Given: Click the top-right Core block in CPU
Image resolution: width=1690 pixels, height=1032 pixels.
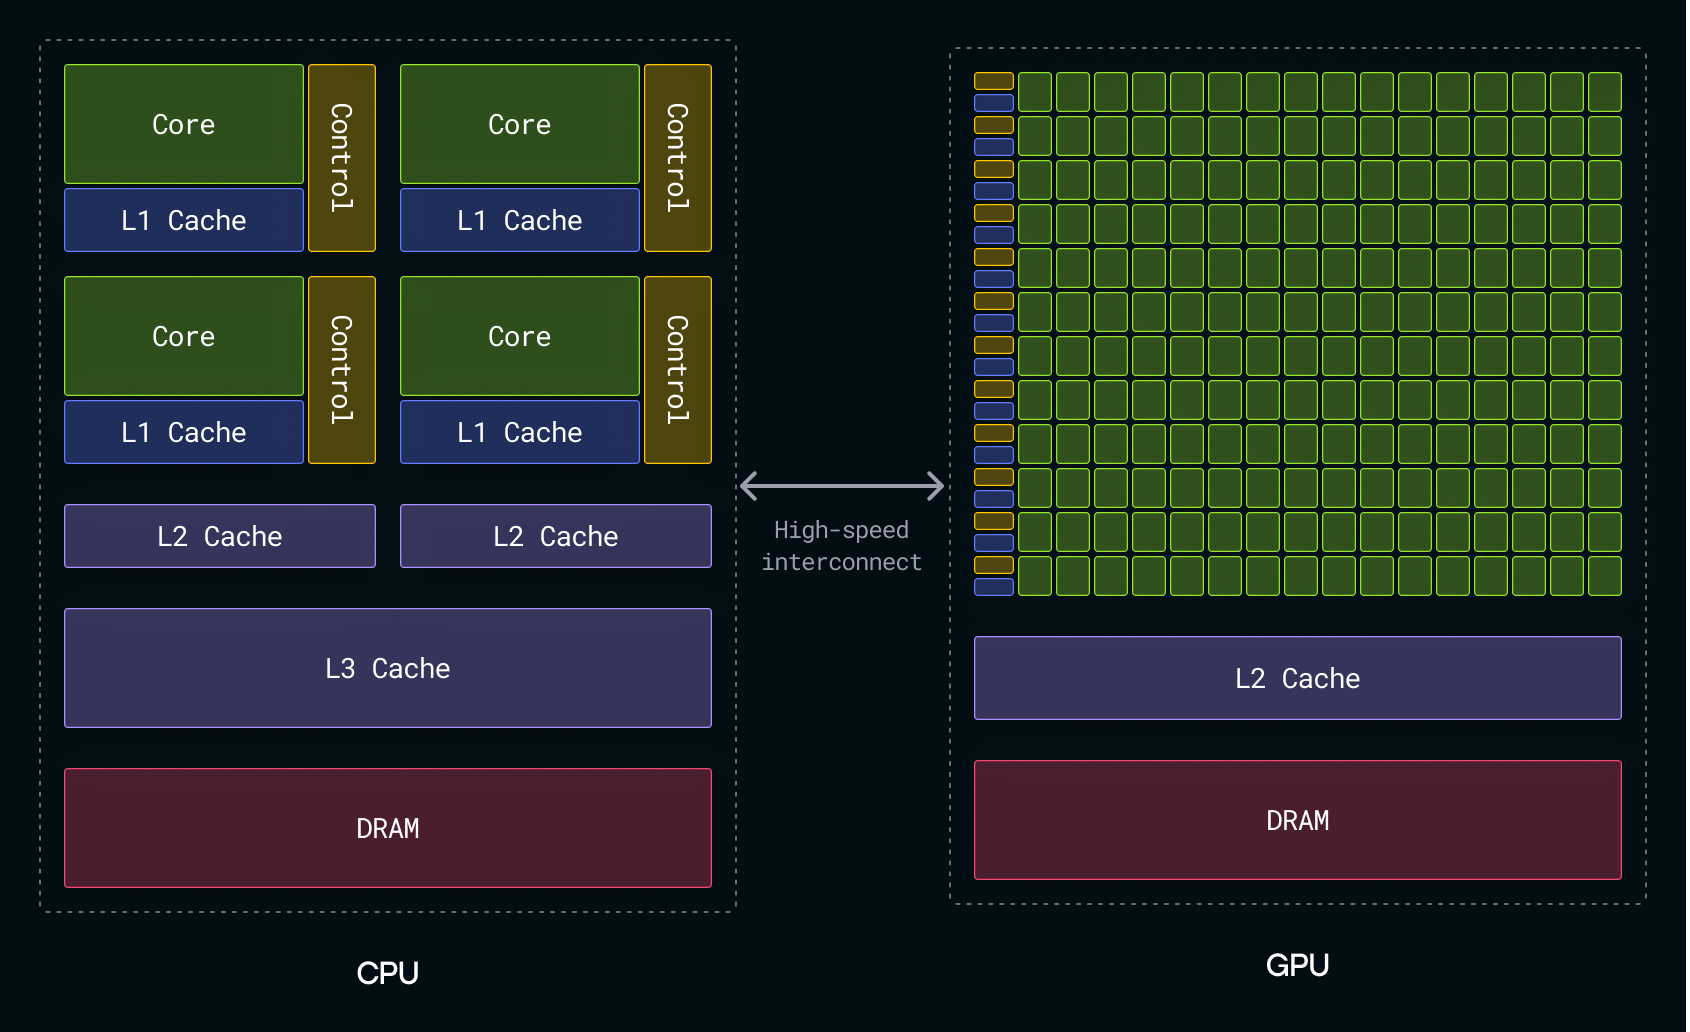Looking at the screenshot, I should tap(520, 124).
